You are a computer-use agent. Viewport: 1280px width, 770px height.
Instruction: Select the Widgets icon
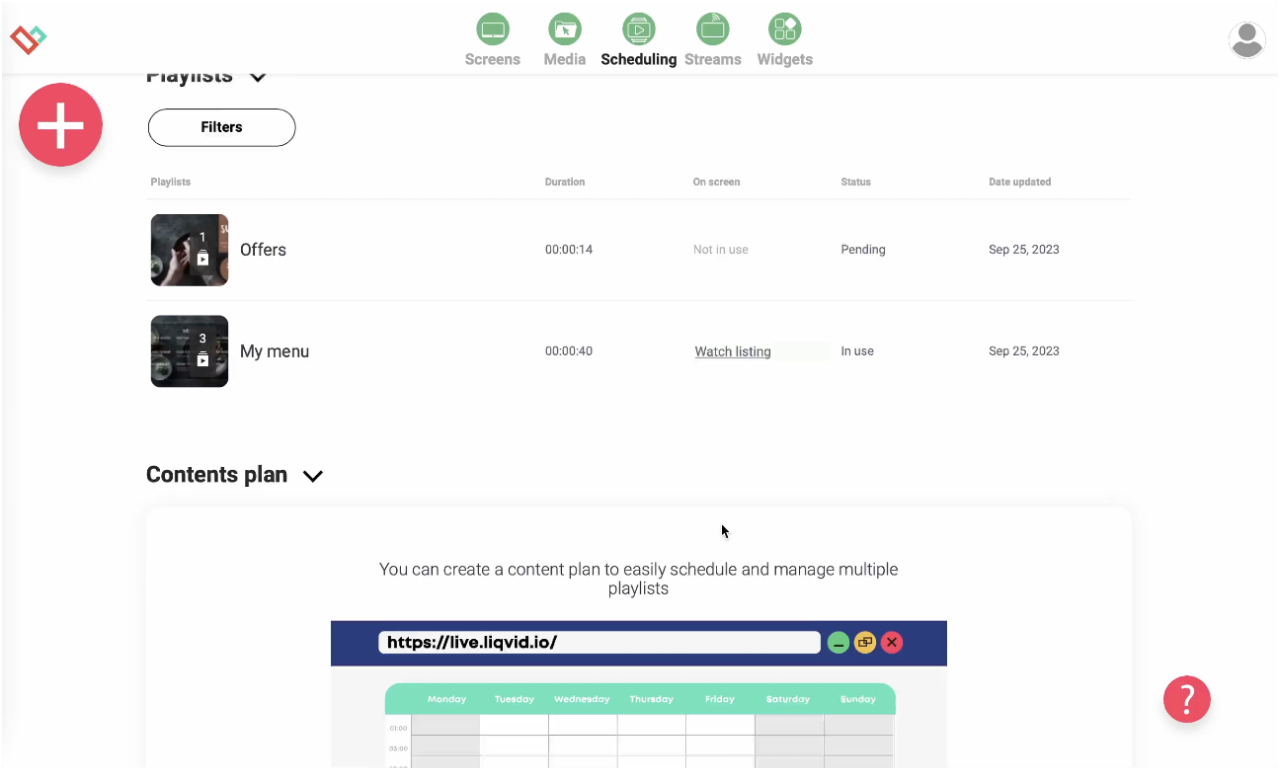(x=784, y=29)
